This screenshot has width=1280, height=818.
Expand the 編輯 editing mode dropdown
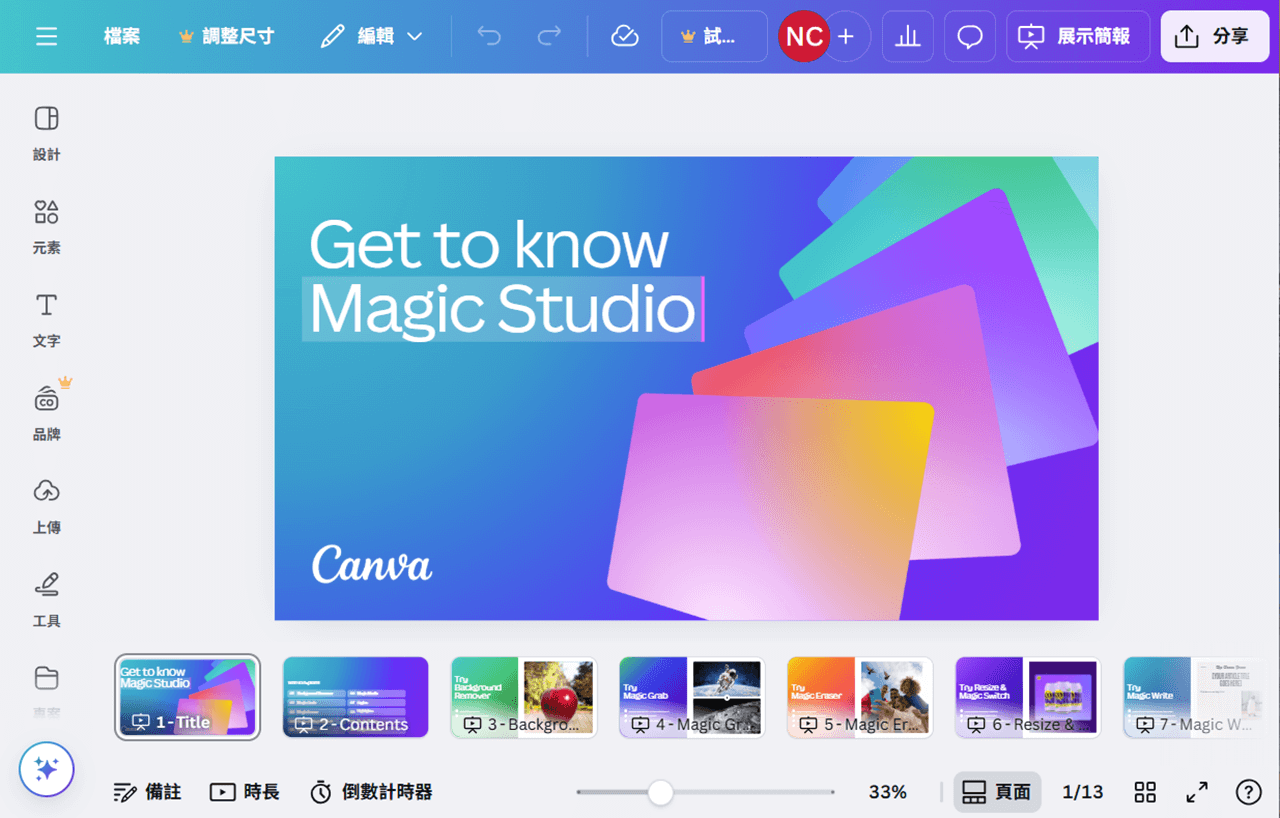pos(372,37)
